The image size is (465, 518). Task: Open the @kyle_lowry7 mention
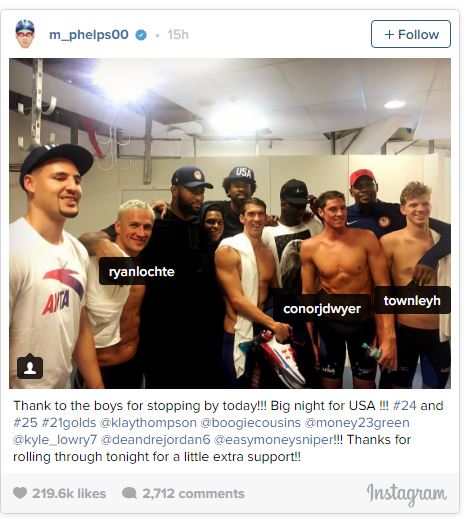[x=55, y=440]
